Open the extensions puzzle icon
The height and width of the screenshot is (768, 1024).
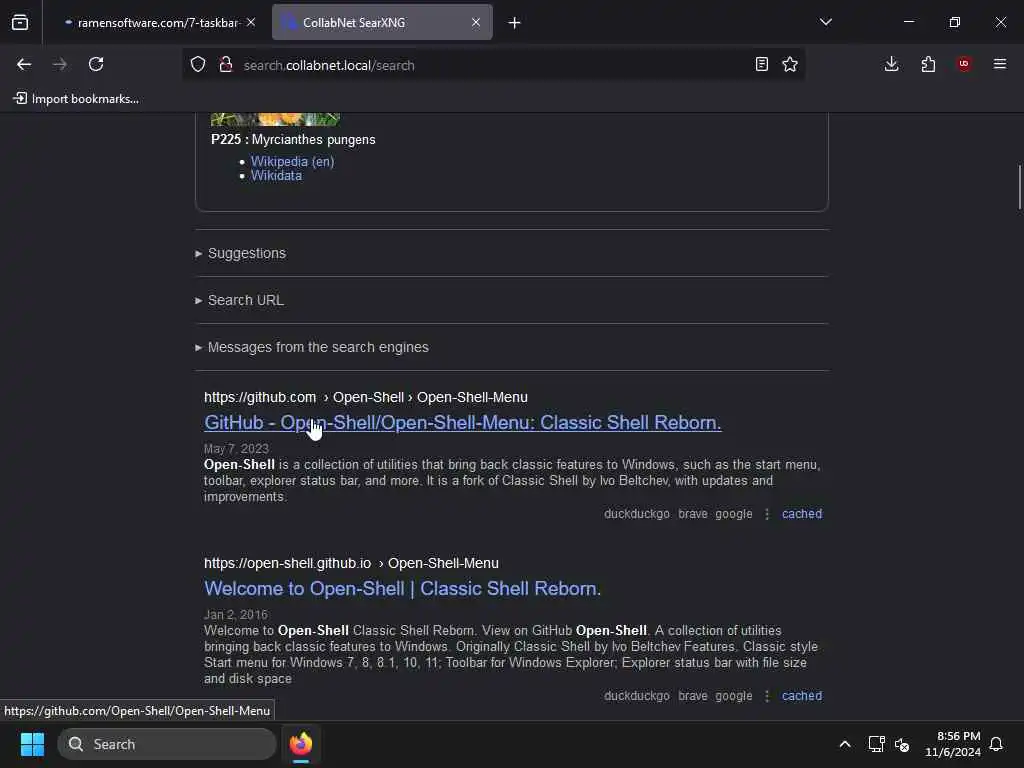pyautogui.click(x=928, y=64)
